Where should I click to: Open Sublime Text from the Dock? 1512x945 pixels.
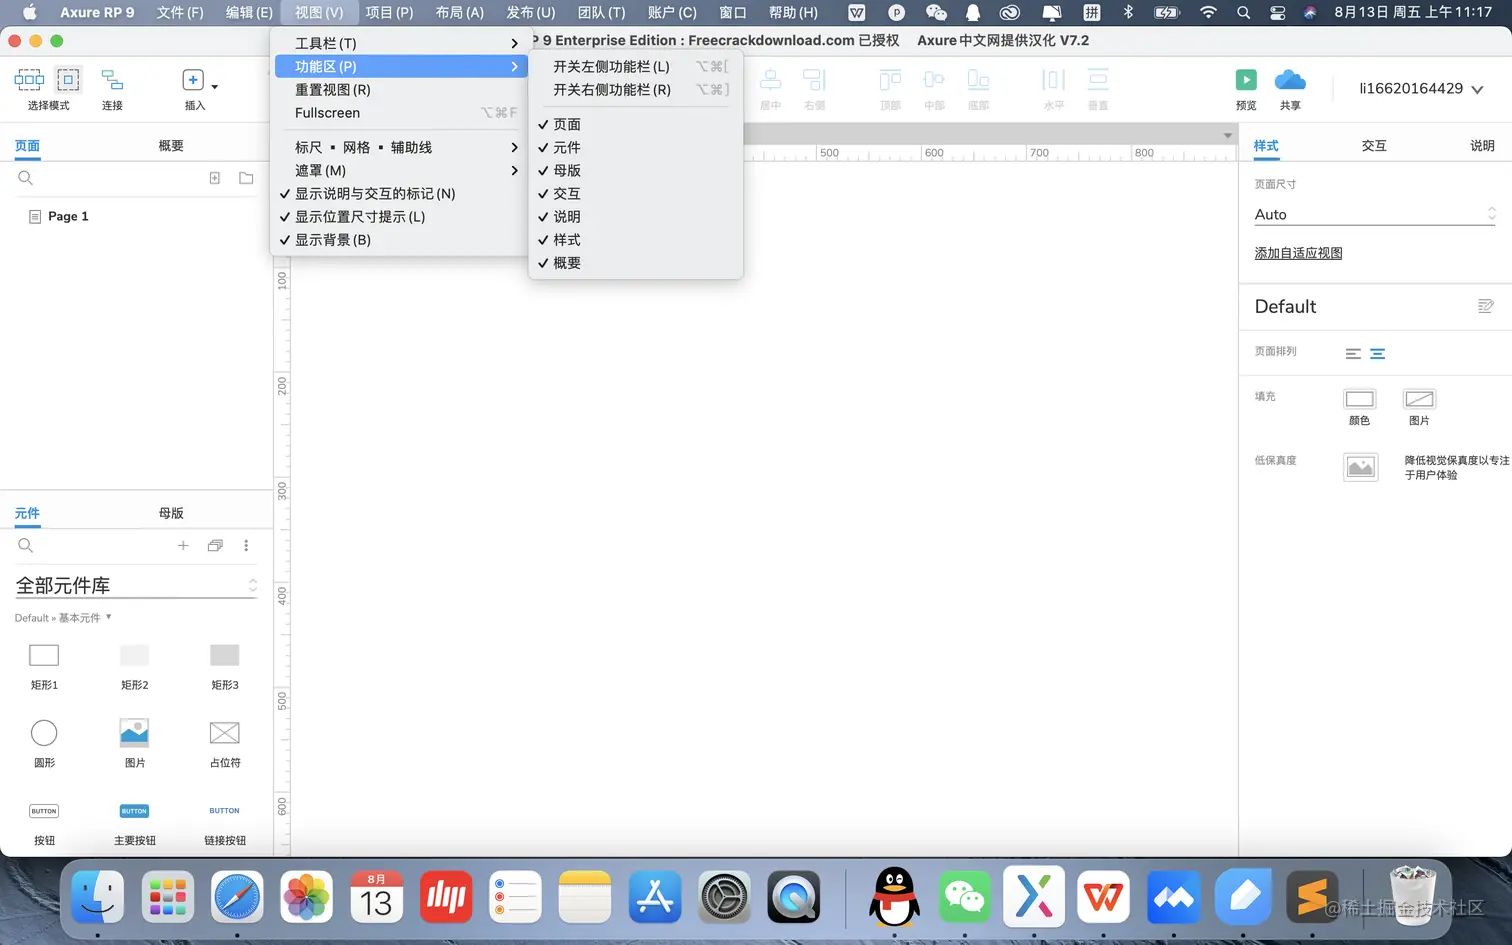click(x=1312, y=897)
